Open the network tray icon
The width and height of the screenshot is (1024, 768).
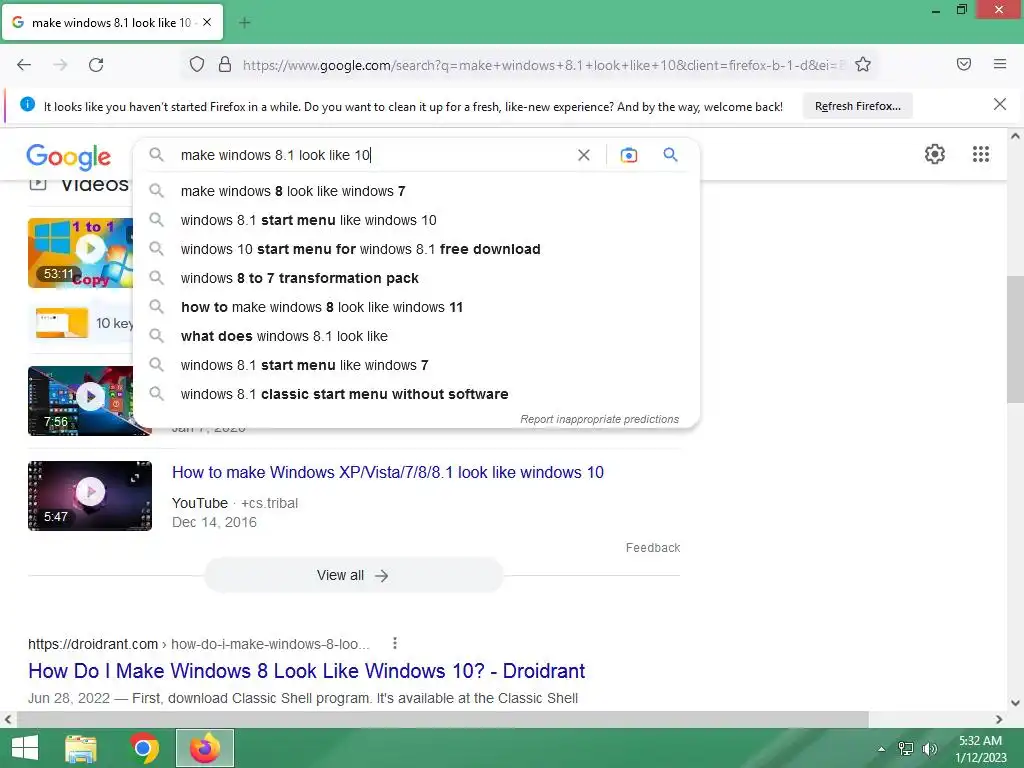(x=905, y=748)
